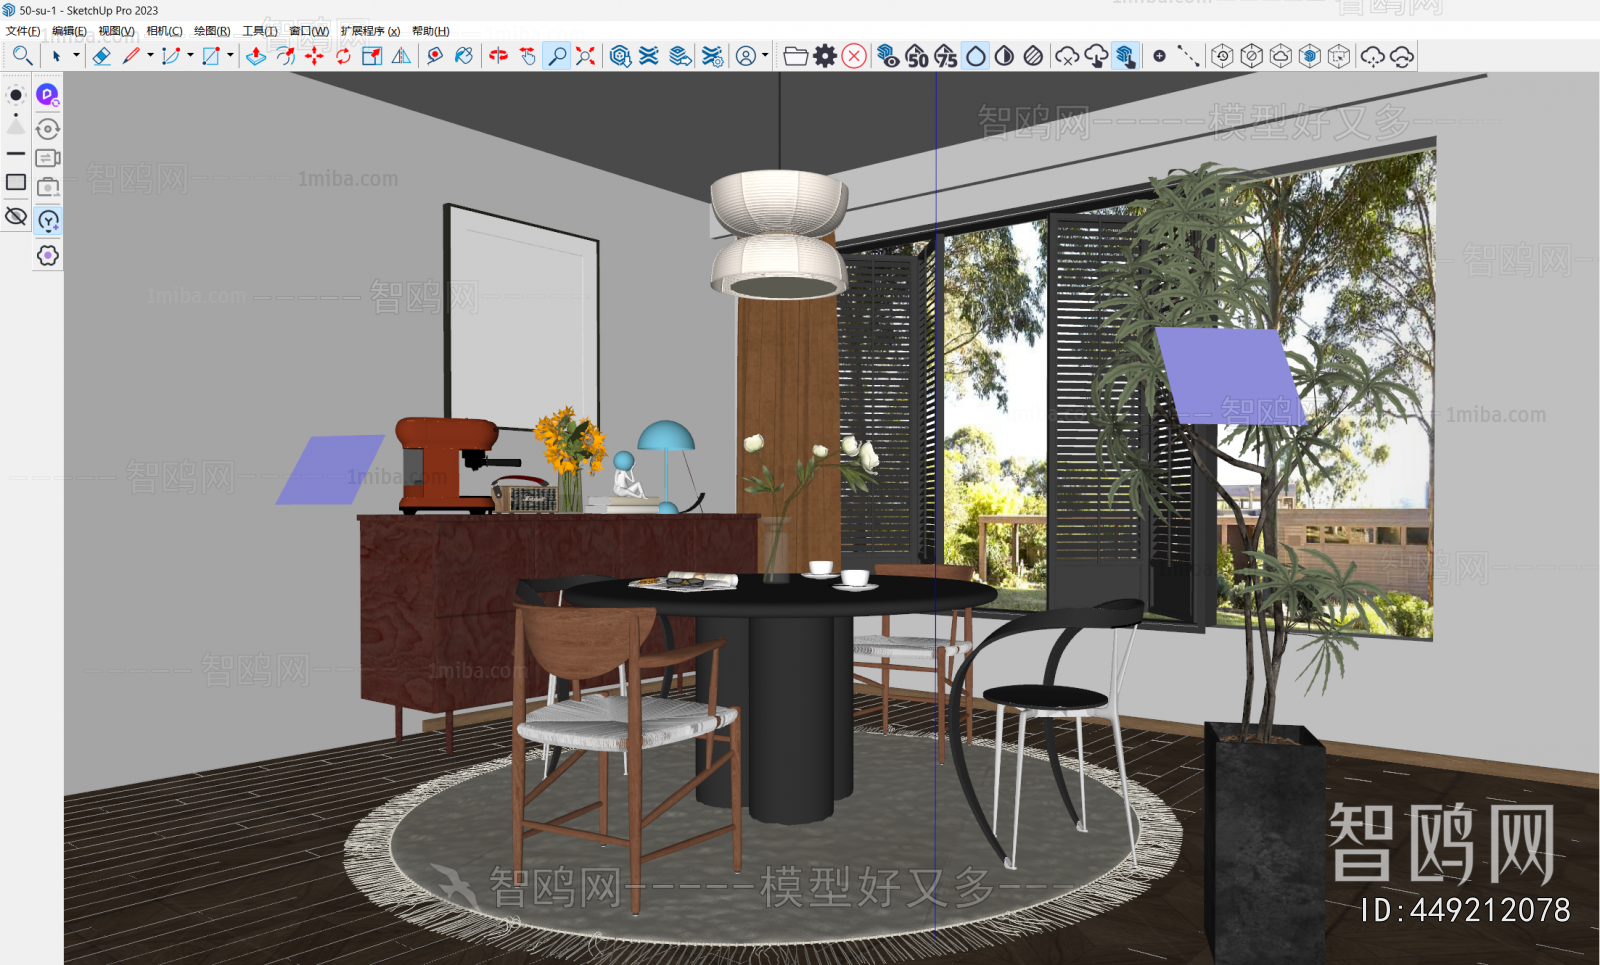
Task: Open the 3D Warehouse icon
Action: (620, 56)
